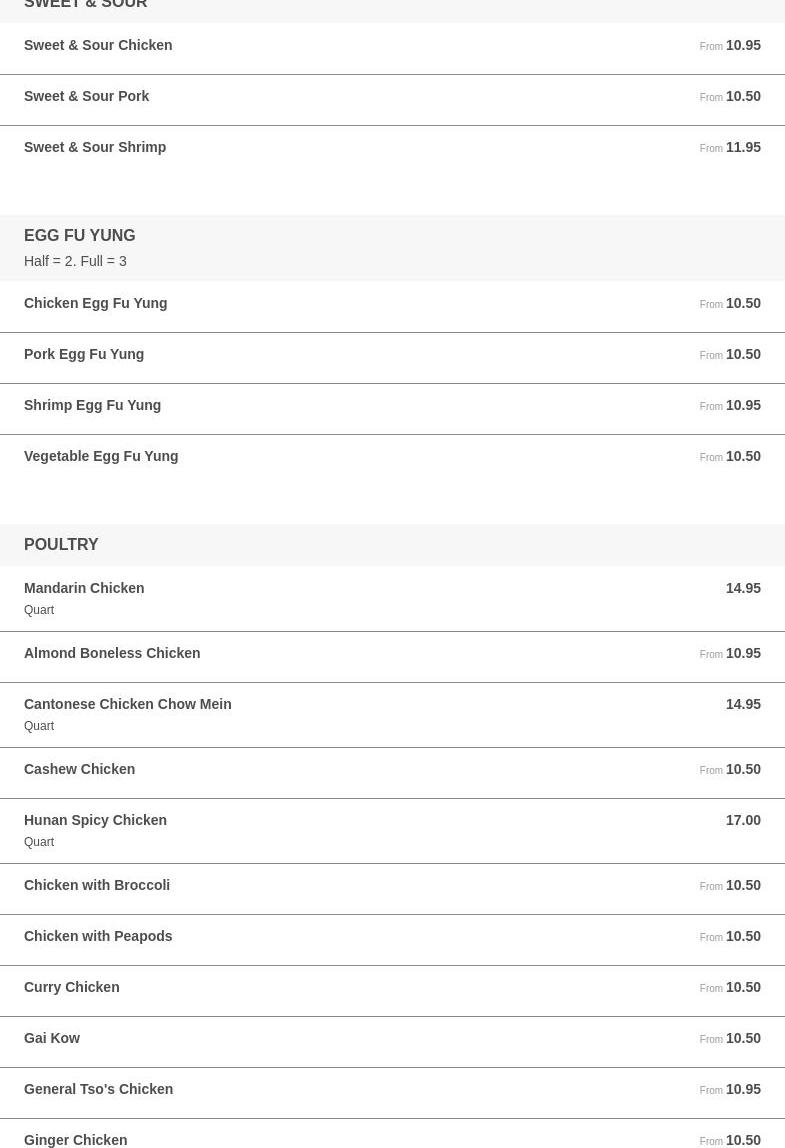Choose Cantonese Chicken Chow Mein
Viewport: 785px width, 1148px height.
click(392, 715)
